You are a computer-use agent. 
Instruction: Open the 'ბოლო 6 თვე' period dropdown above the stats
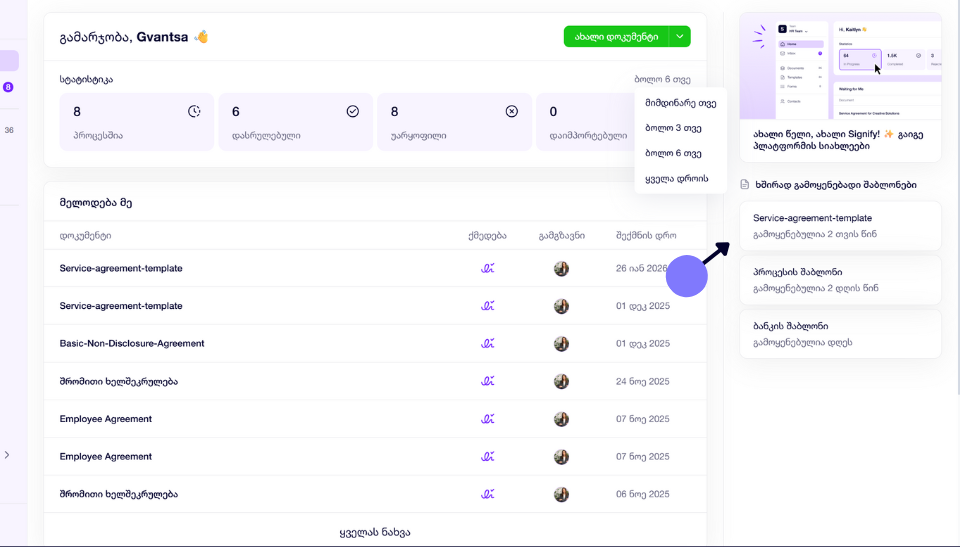tap(662, 80)
